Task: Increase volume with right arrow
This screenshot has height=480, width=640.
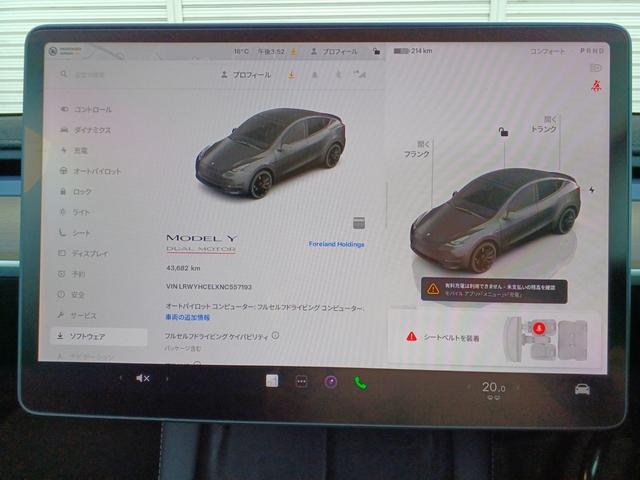Action: [x=167, y=379]
